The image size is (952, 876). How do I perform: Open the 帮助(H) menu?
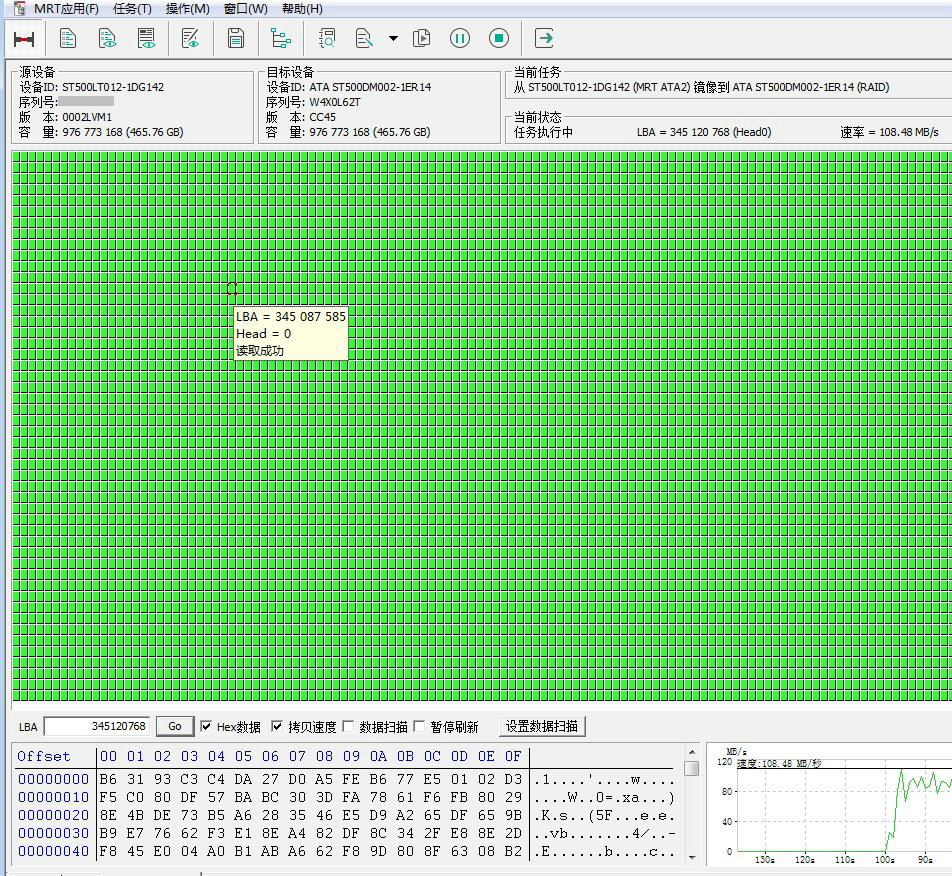[x=302, y=9]
